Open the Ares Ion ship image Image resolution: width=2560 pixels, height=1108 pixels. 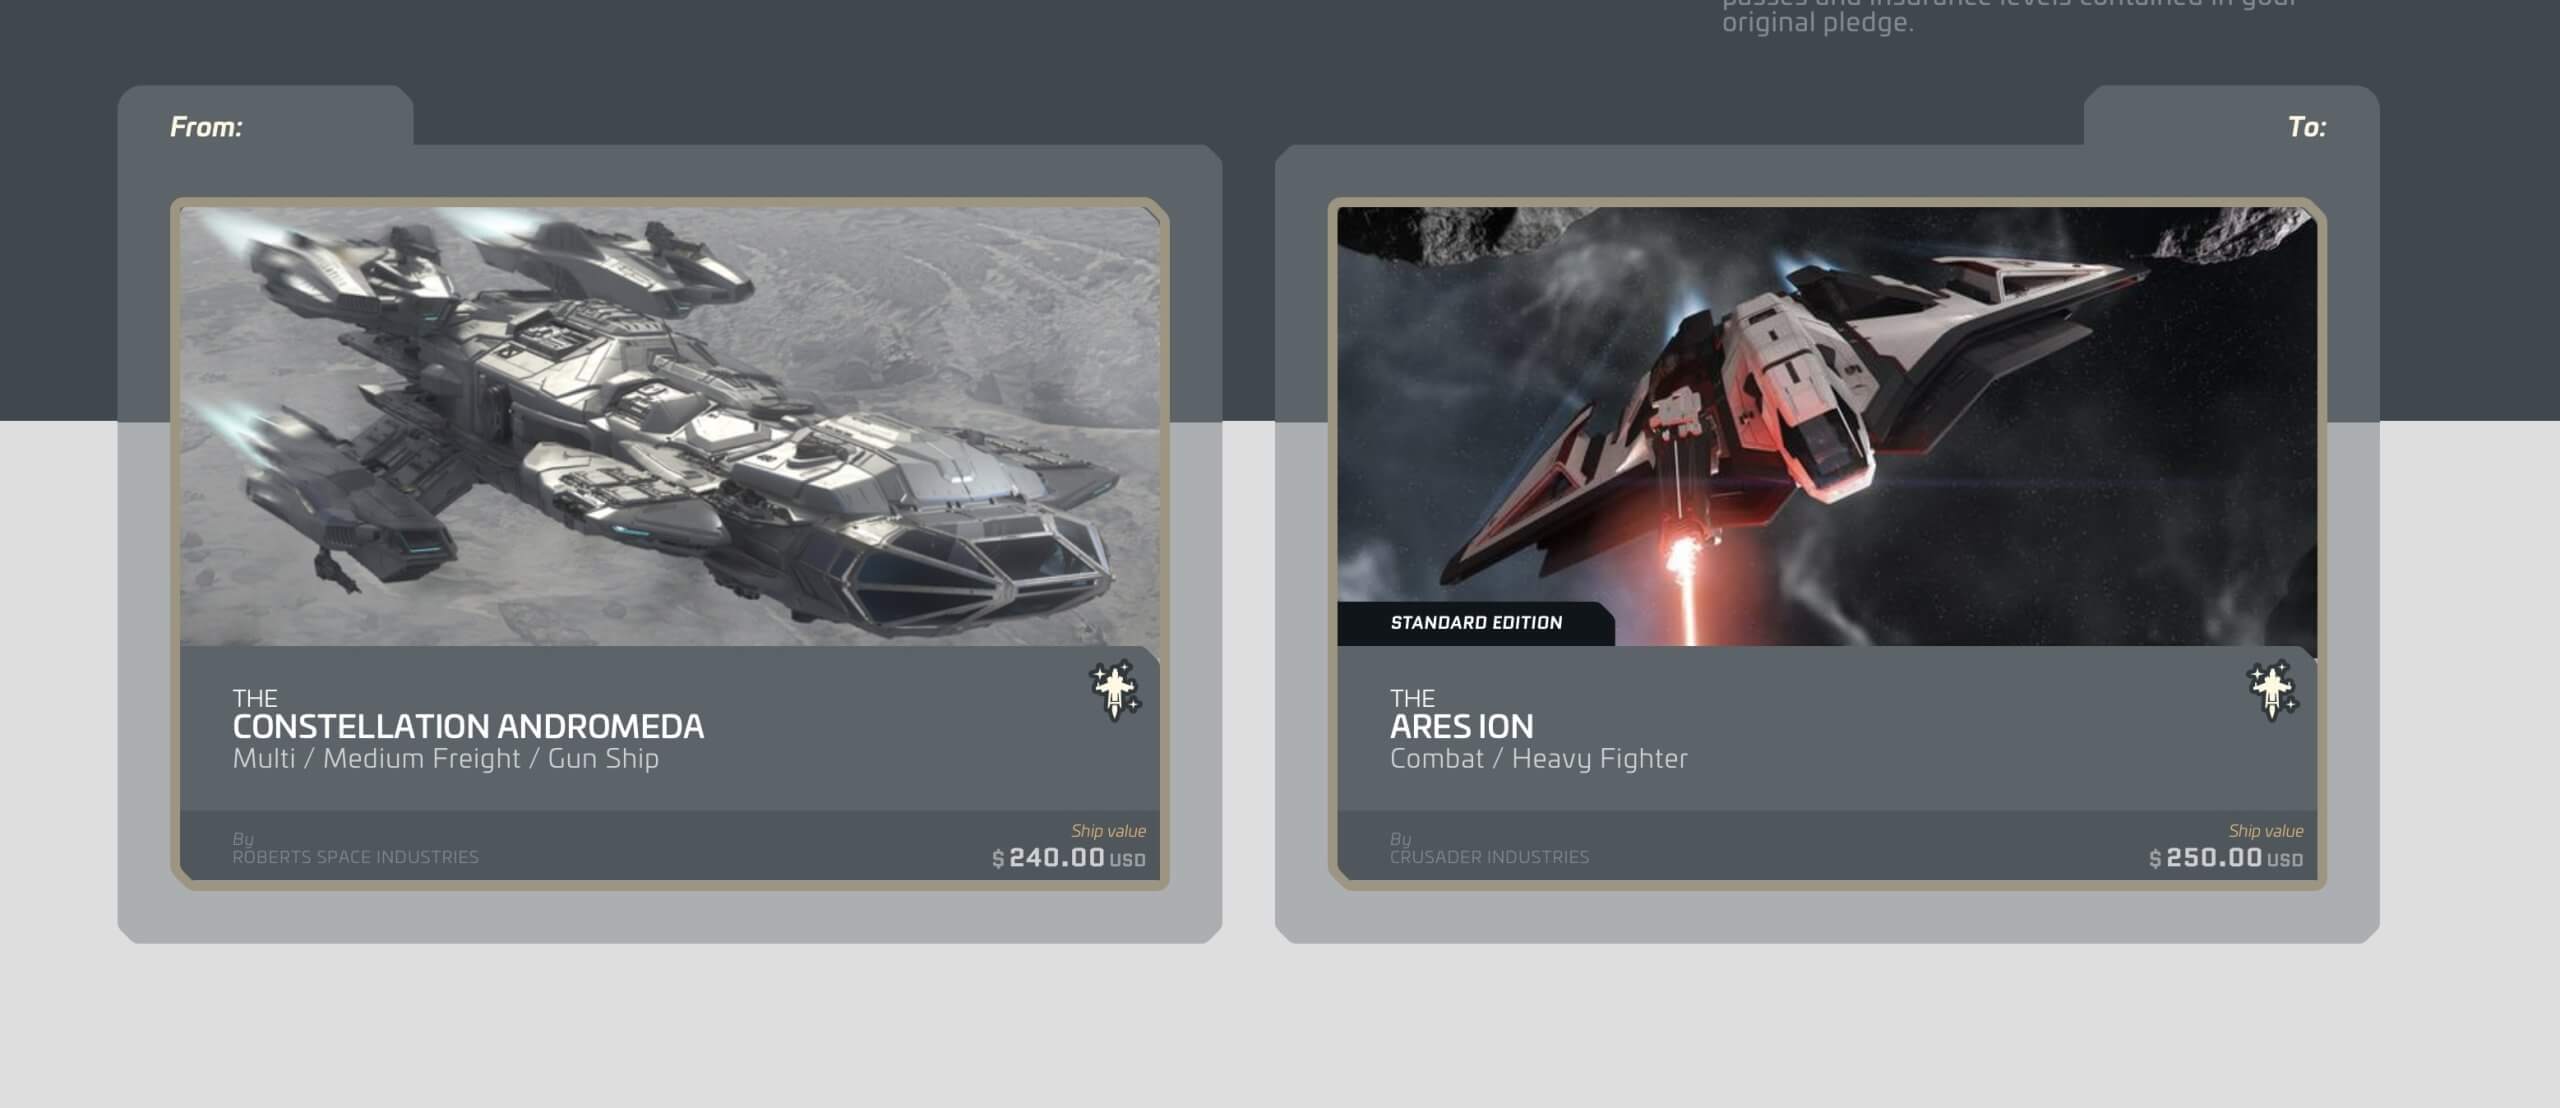click(1827, 426)
